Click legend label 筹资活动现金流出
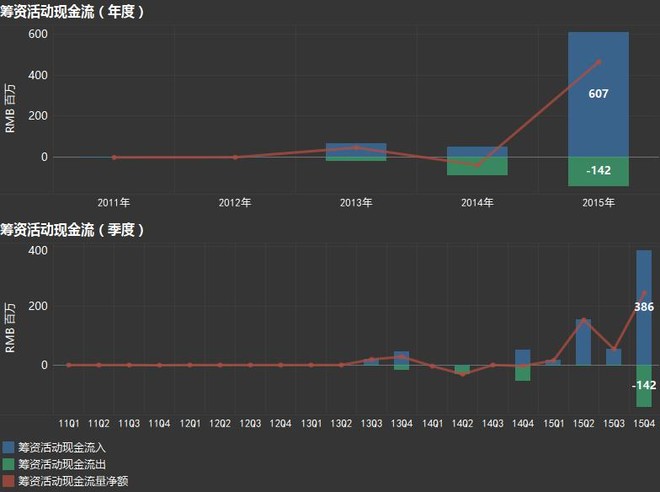 [61, 464]
